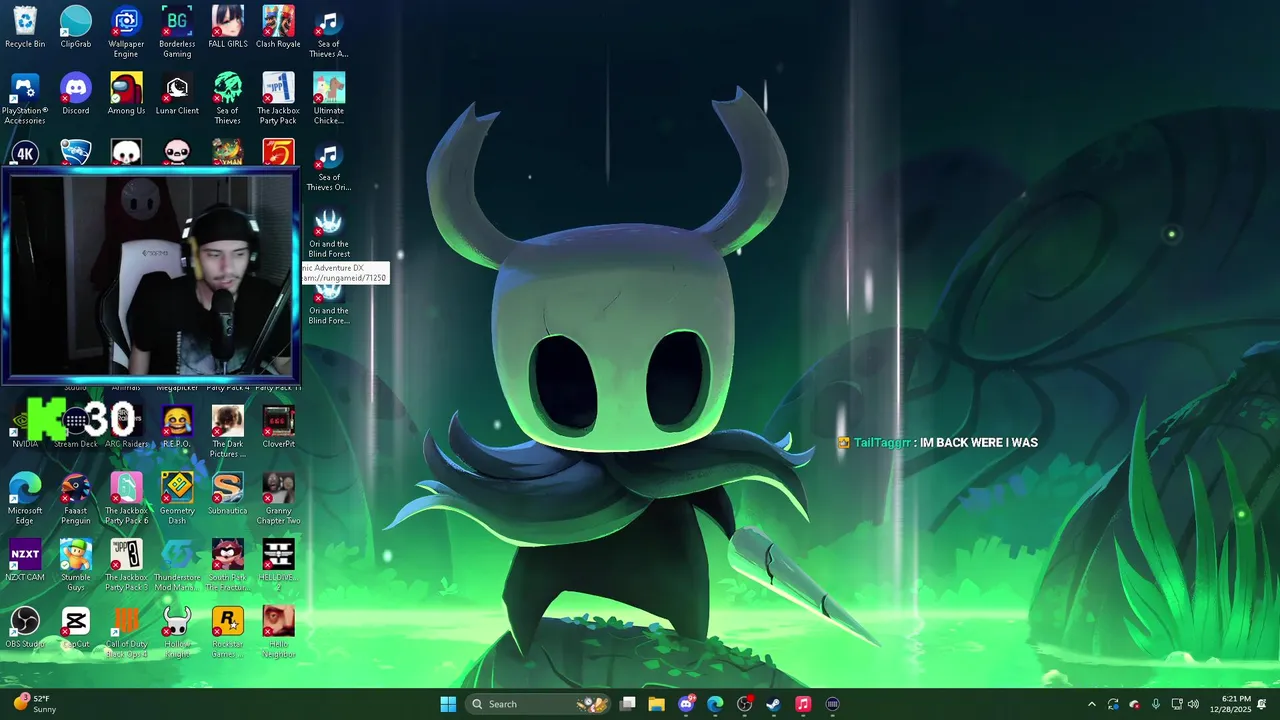Open Apple Music on the taskbar
1280x720 pixels.
(803, 704)
